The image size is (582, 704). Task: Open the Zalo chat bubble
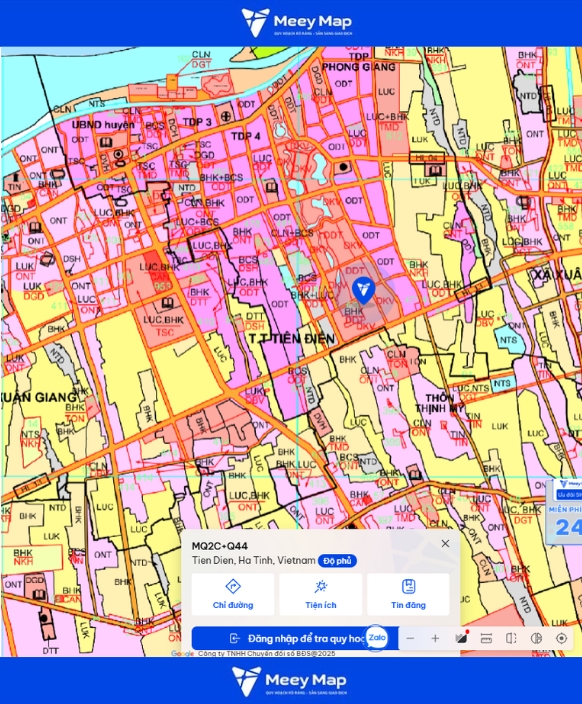click(x=377, y=638)
